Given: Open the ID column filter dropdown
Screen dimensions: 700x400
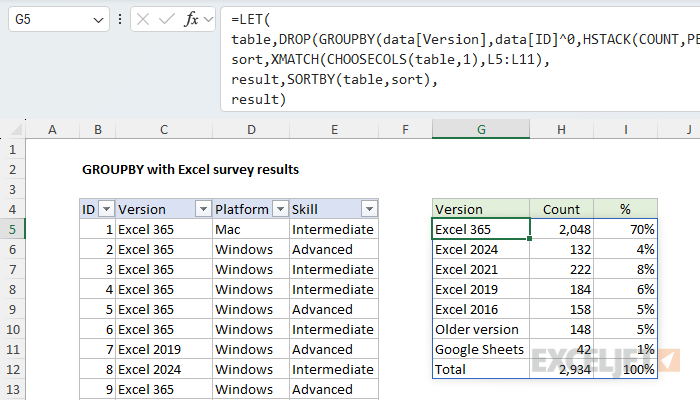Looking at the screenshot, I should point(106,209).
